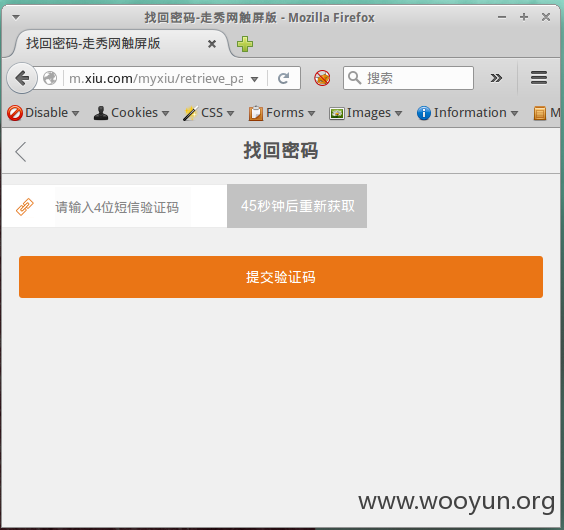The width and height of the screenshot is (564, 530).
Task: Click the blue Information icon
Action: coord(424,113)
